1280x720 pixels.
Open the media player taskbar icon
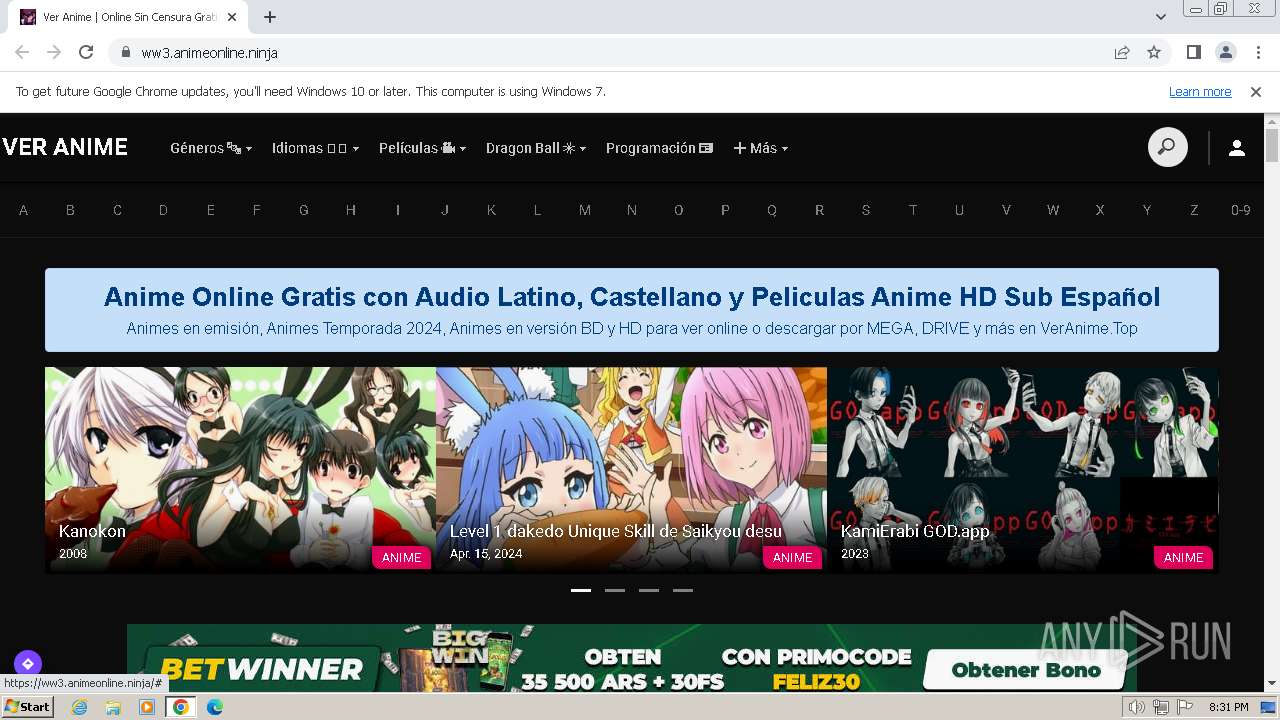coord(147,707)
